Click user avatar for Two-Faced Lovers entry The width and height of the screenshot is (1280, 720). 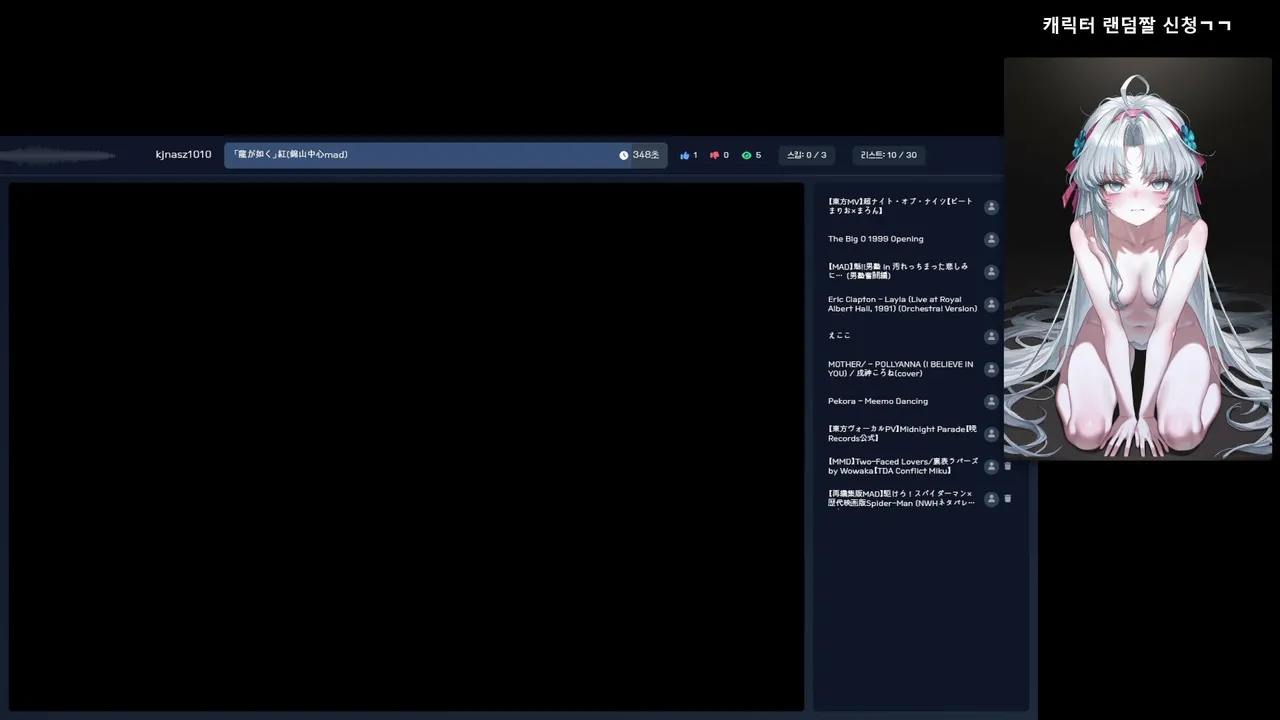(x=991, y=466)
